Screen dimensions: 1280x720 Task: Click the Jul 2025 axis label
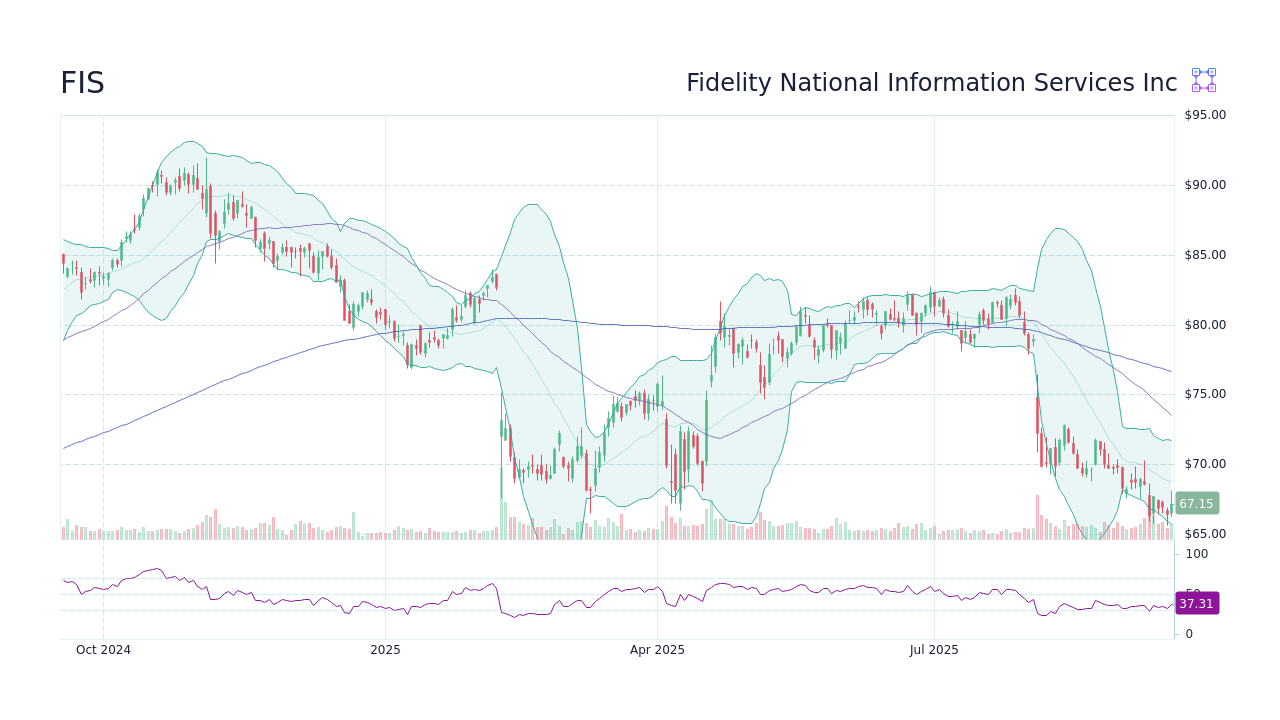935,650
